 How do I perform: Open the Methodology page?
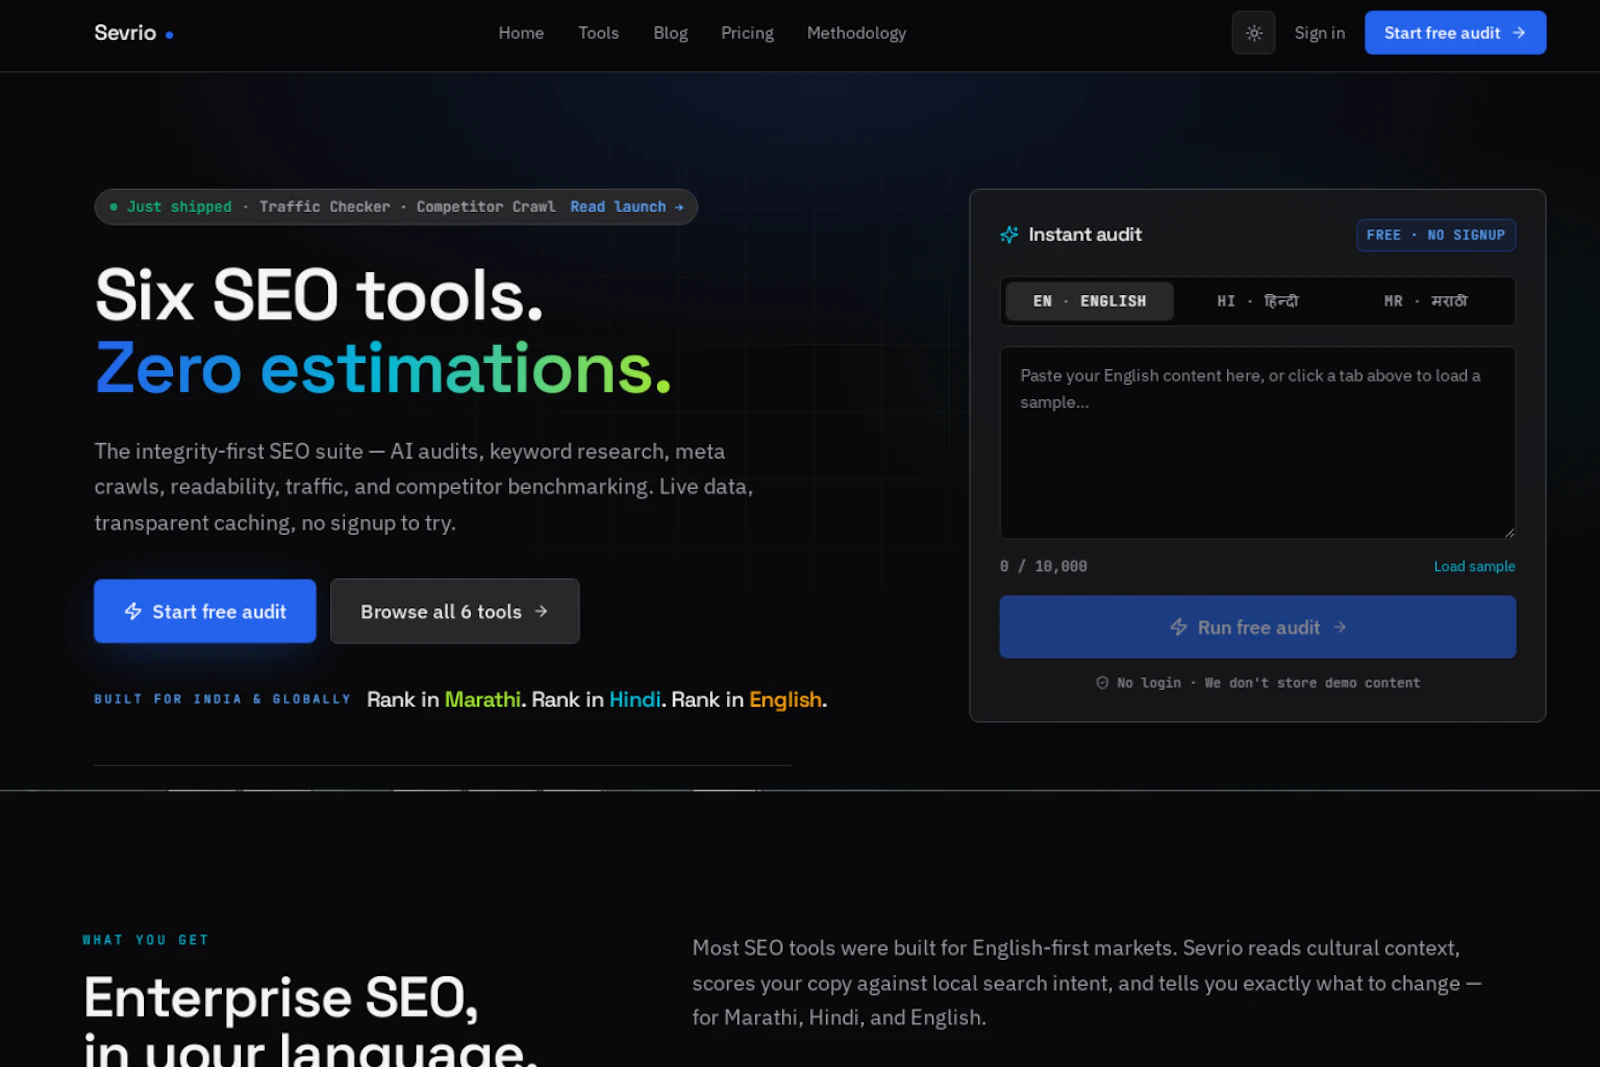[x=856, y=33]
